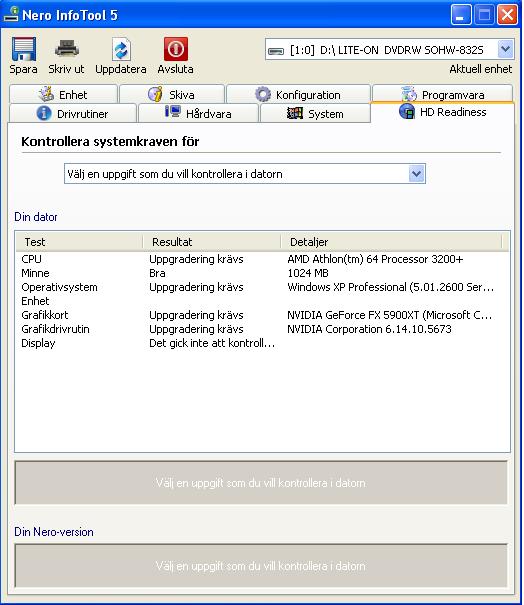The width and height of the screenshot is (524, 605).
Task: Click the 'Uppgradering krävs' result for CPU
Action: (x=196, y=259)
